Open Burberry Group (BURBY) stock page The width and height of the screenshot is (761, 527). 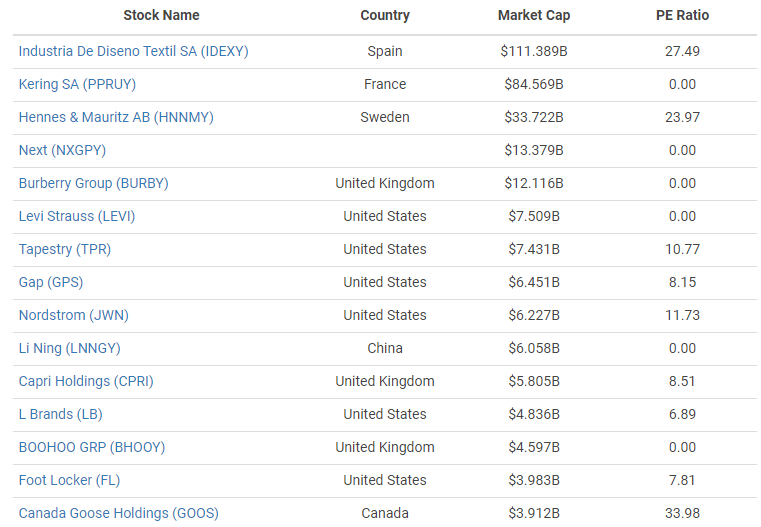(x=93, y=183)
